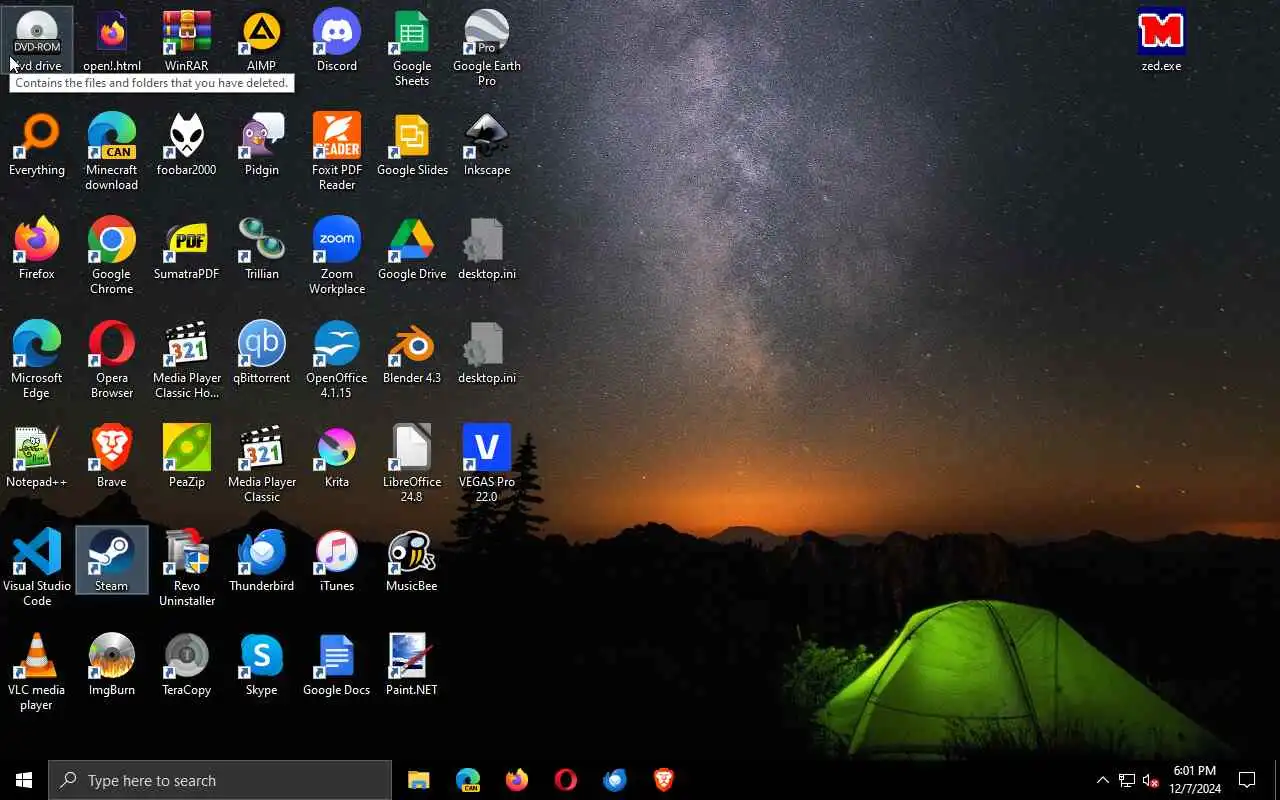This screenshot has height=800, width=1280.
Task: Select the Brave shortcut on the desktop
Action: coord(112,457)
